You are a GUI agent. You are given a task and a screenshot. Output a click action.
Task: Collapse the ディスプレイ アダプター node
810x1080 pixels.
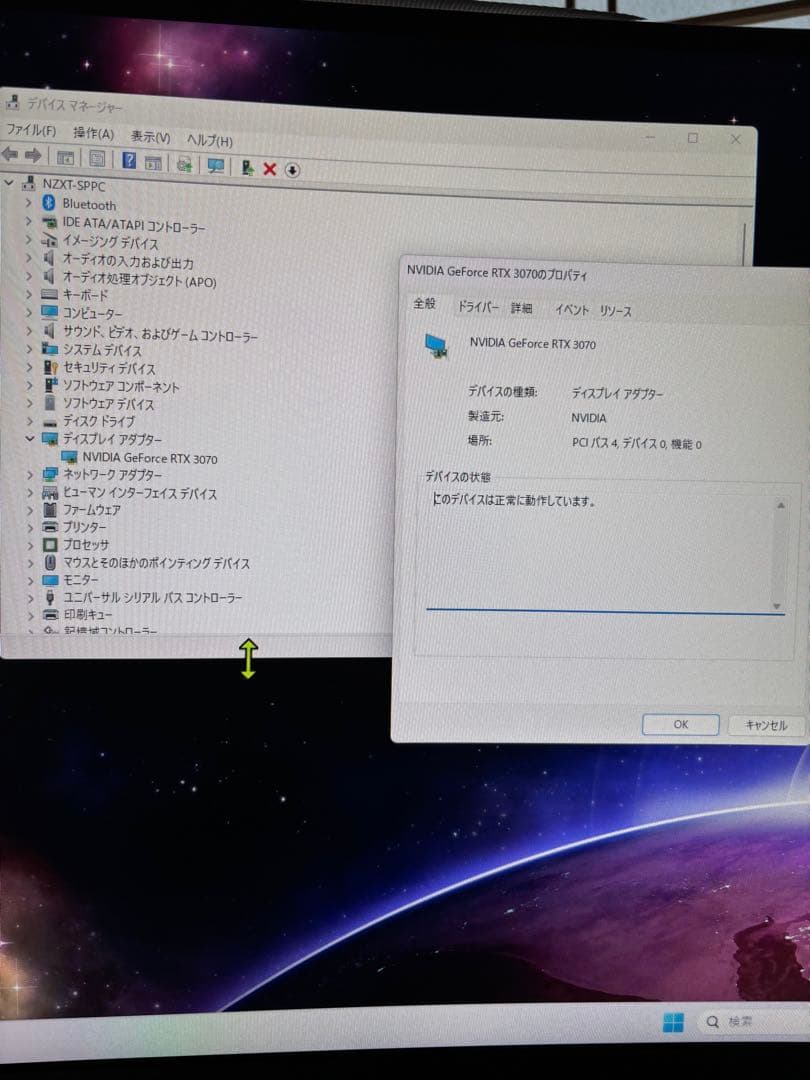point(30,438)
